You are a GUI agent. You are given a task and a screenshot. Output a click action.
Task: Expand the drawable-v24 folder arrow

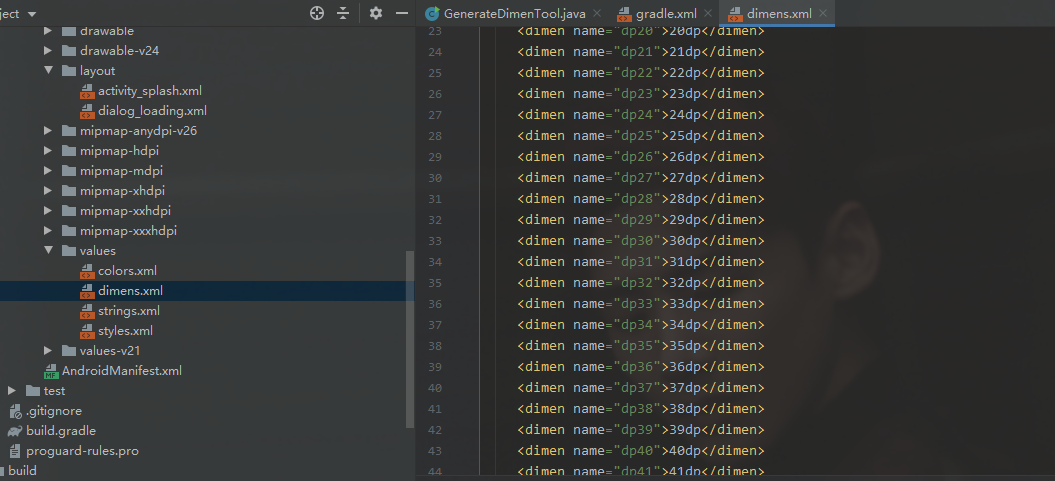(x=48, y=50)
